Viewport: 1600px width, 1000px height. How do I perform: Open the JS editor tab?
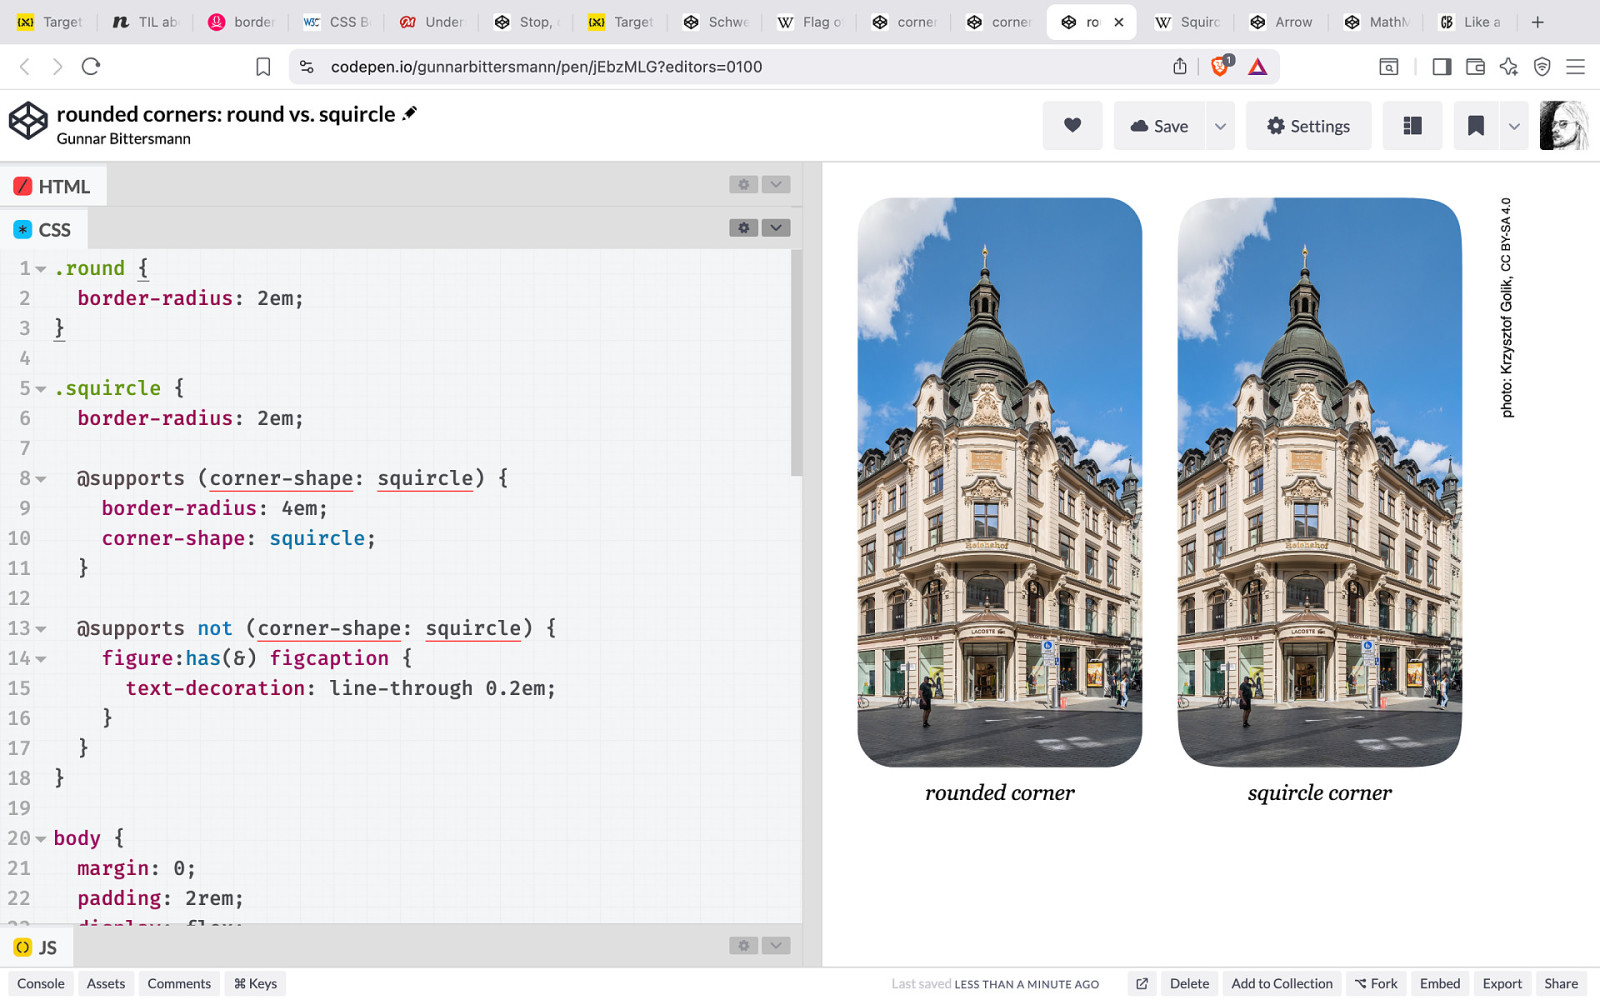[36, 947]
